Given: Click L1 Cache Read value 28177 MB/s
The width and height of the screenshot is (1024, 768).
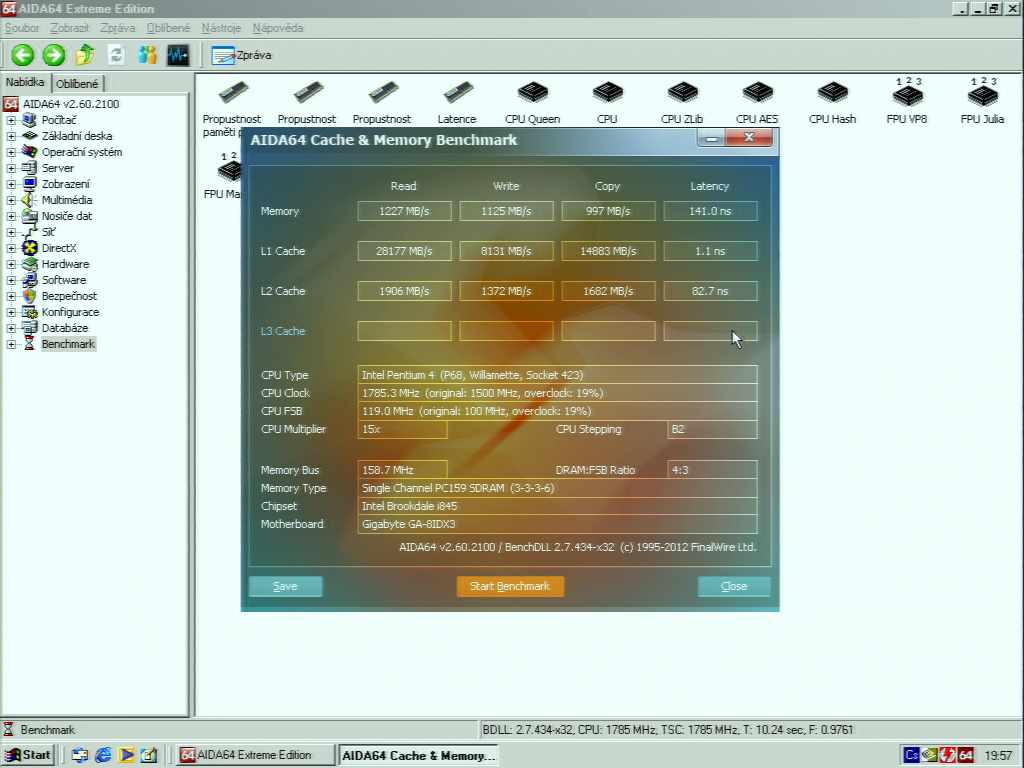Looking at the screenshot, I should point(404,251).
